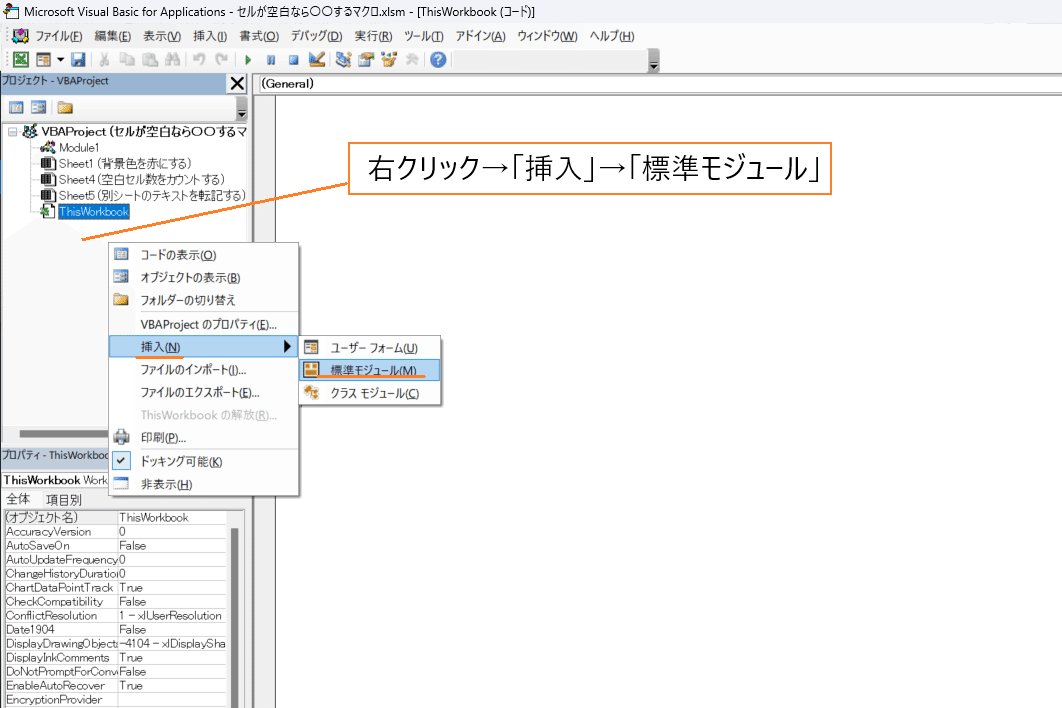1062x708 pixels.
Task: Open the ウィンドウ(W) menu
Action: click(547, 36)
